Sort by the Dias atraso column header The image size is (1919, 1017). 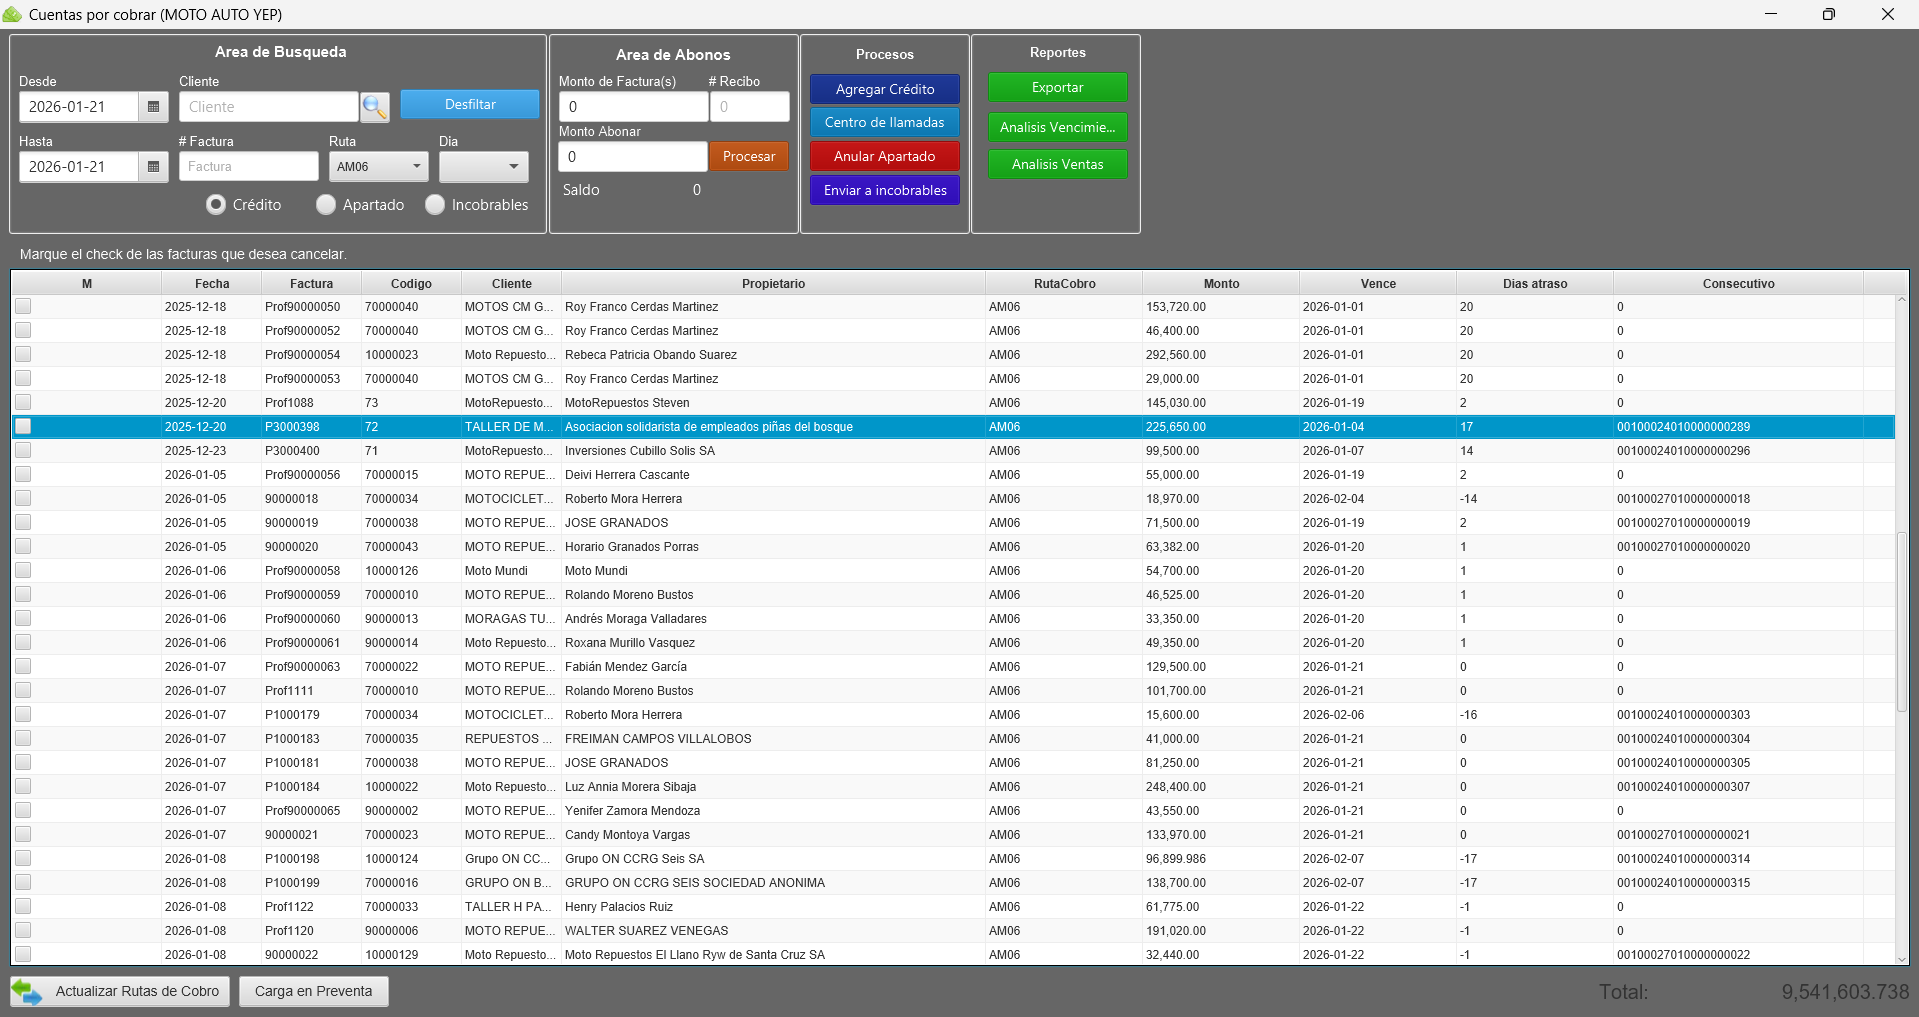coord(1534,284)
